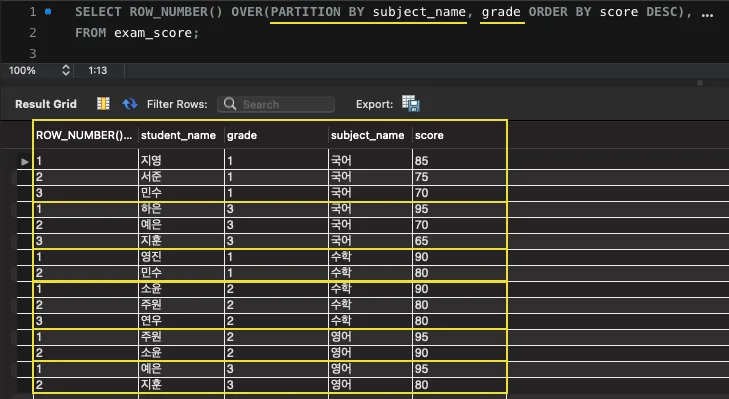Select score cell 85
This screenshot has height=399, width=729.
(459, 161)
